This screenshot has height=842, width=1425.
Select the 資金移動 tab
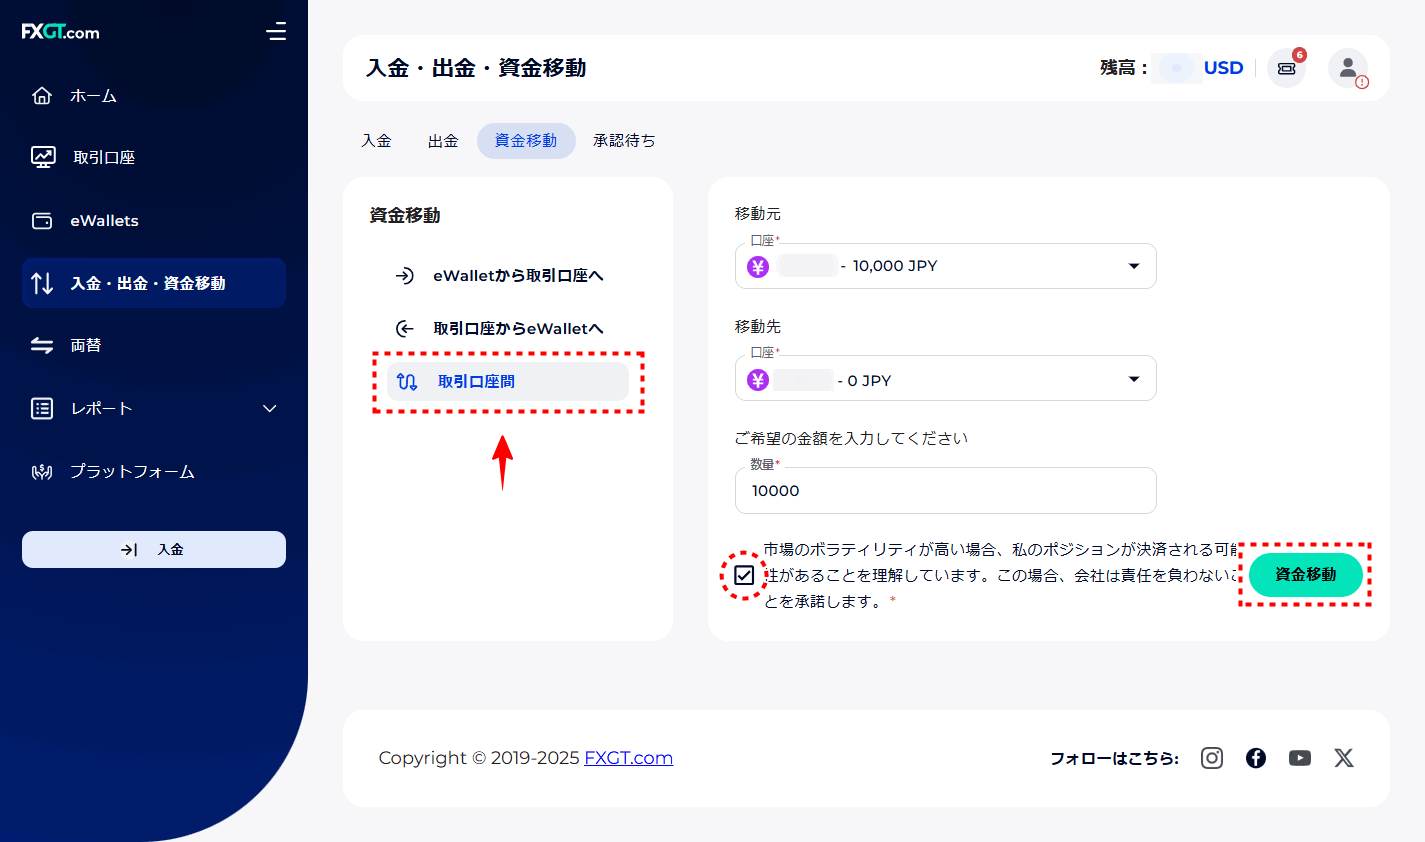[x=526, y=141]
